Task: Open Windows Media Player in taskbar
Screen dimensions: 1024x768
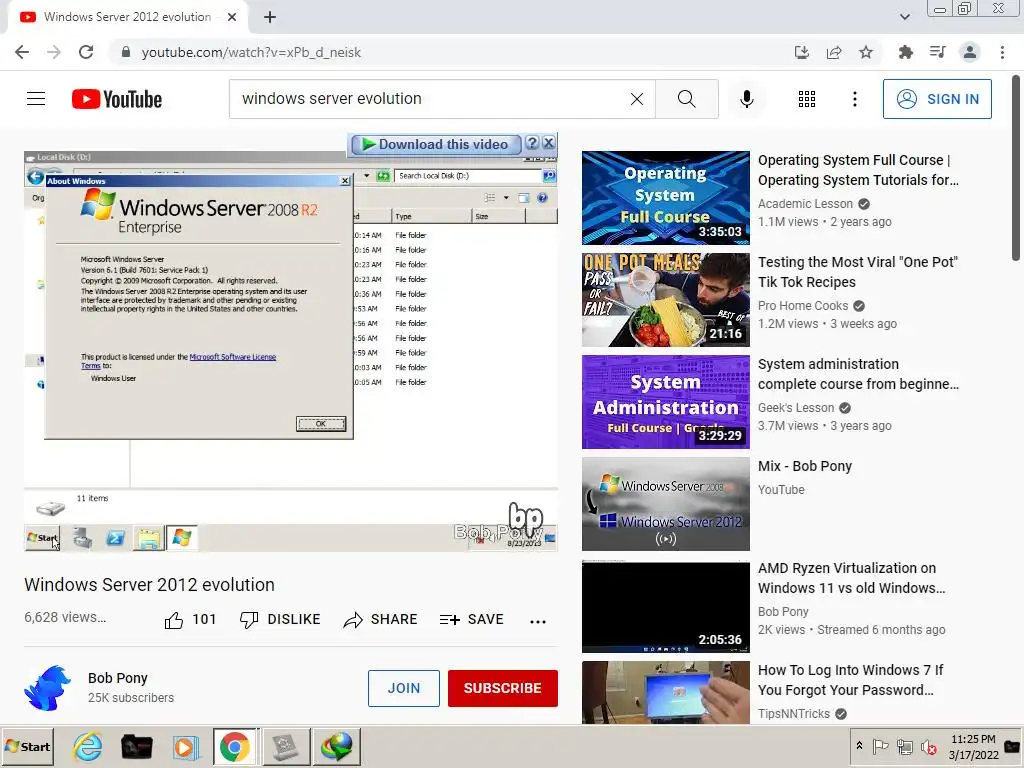Action: point(185,746)
